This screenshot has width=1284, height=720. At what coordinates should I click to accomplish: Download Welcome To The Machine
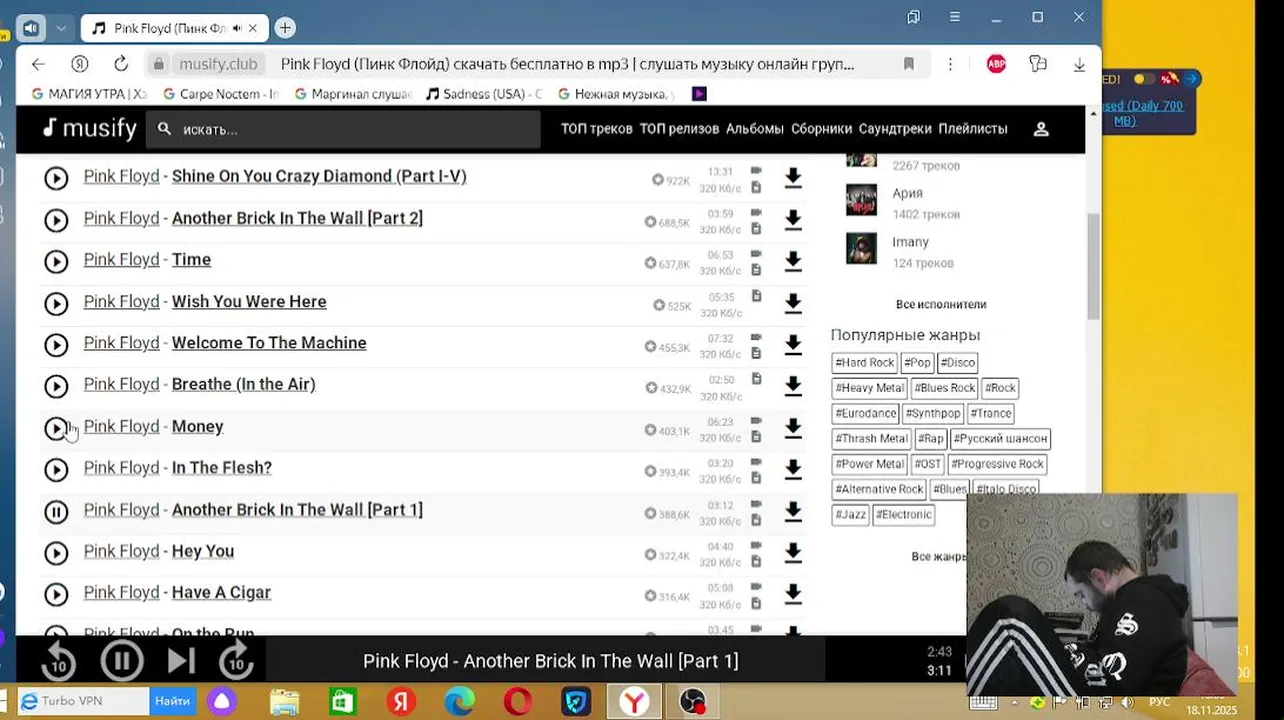(x=793, y=345)
